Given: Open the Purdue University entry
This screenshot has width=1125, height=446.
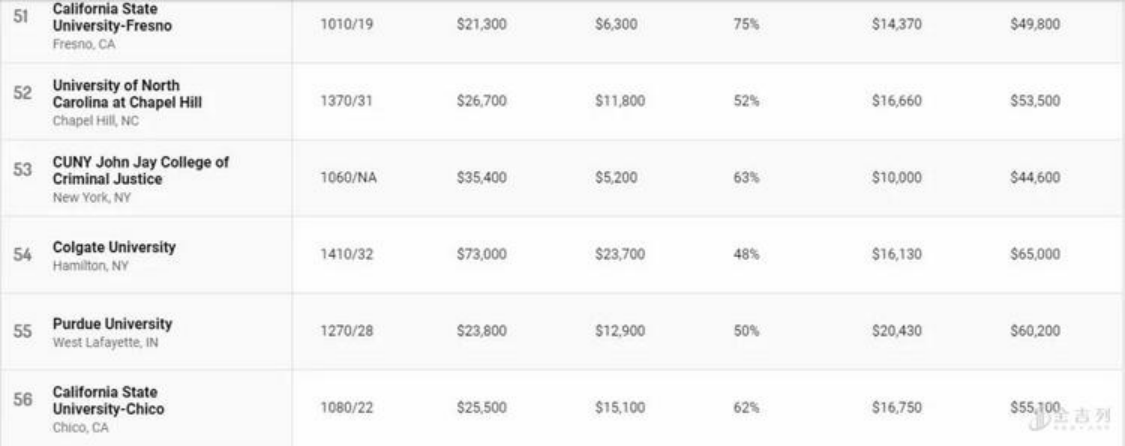Looking at the screenshot, I should coord(112,324).
